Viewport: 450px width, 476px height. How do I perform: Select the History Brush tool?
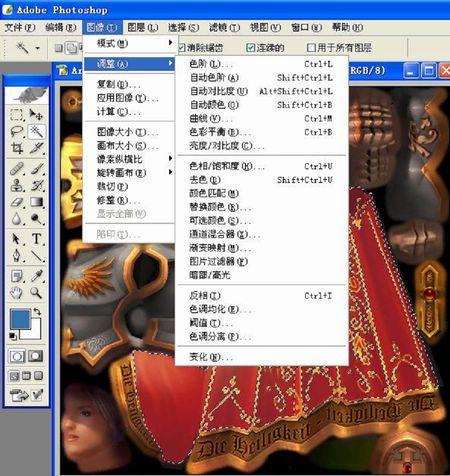coord(36,185)
